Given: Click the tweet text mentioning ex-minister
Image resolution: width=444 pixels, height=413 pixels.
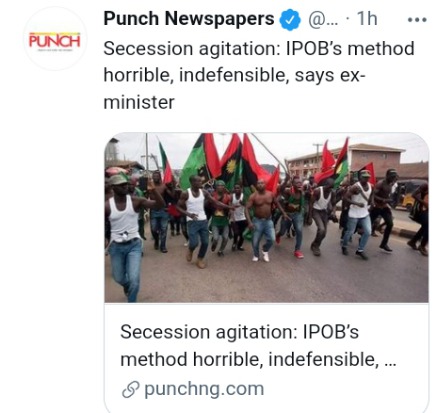Looking at the screenshot, I should (x=259, y=75).
